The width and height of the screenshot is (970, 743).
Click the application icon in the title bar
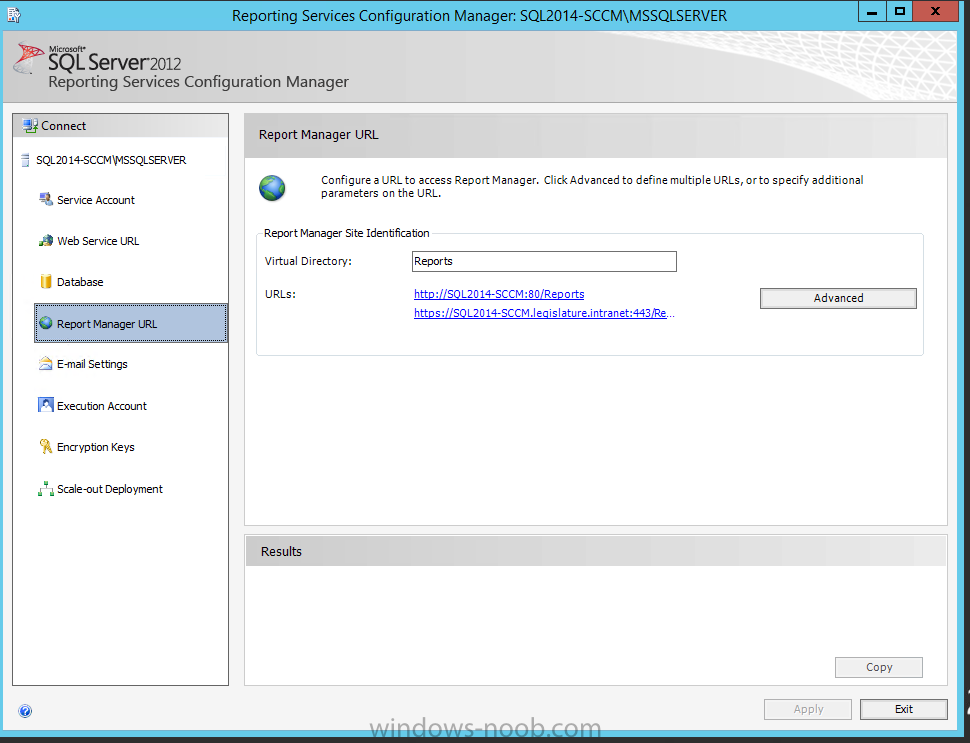pos(14,15)
